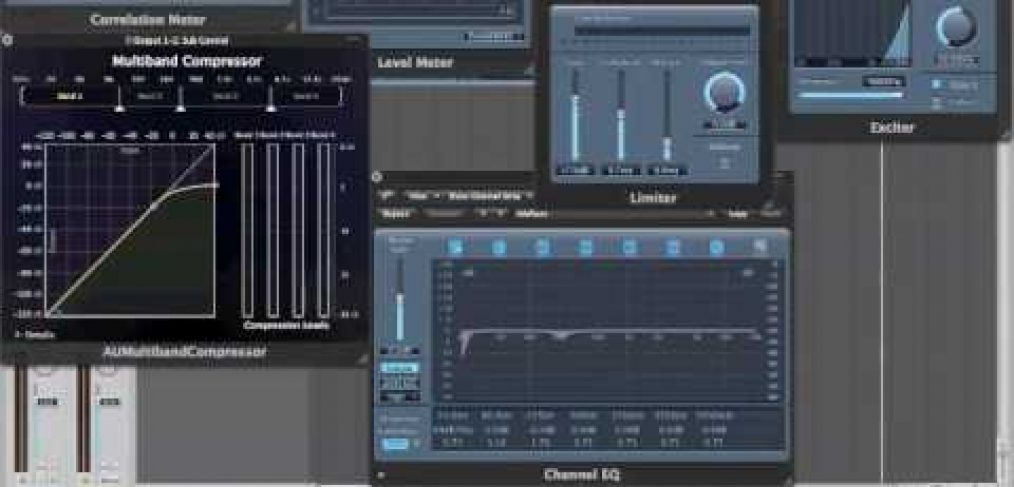Click the Exciter Harmonics knob
Screen dimensions: 1014x487
coord(956,27)
